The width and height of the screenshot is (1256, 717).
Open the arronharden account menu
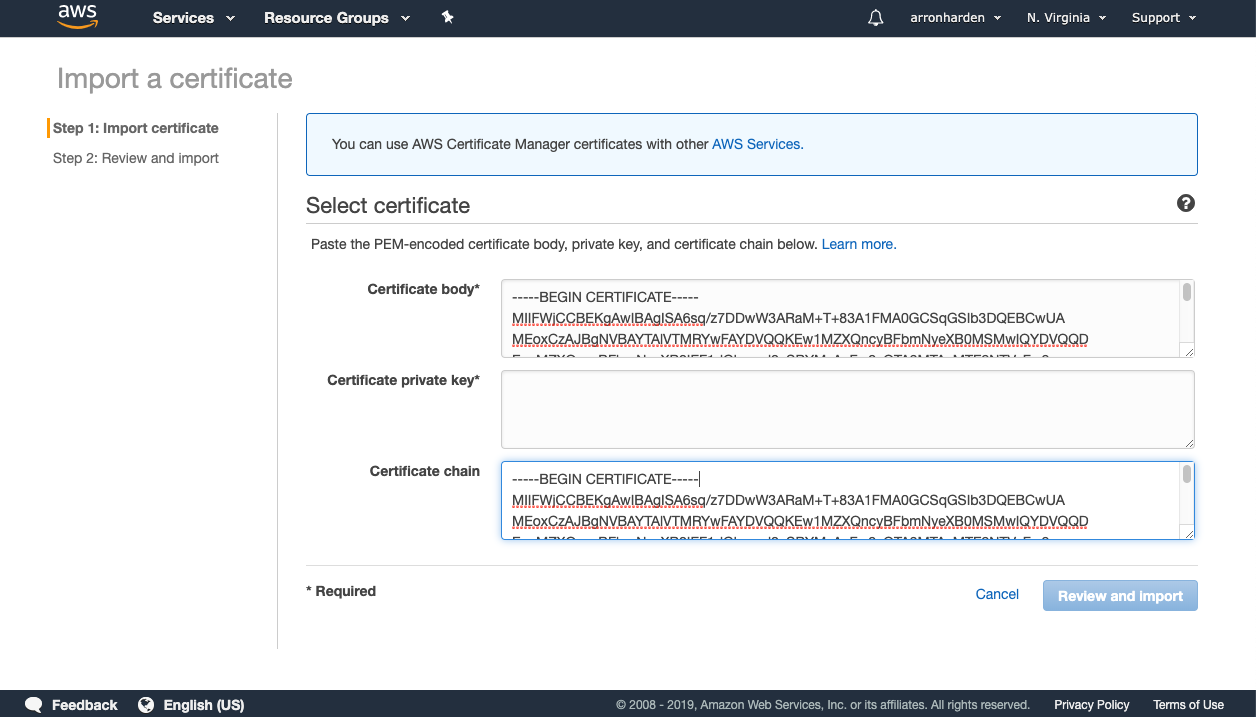pyautogui.click(x=956, y=18)
